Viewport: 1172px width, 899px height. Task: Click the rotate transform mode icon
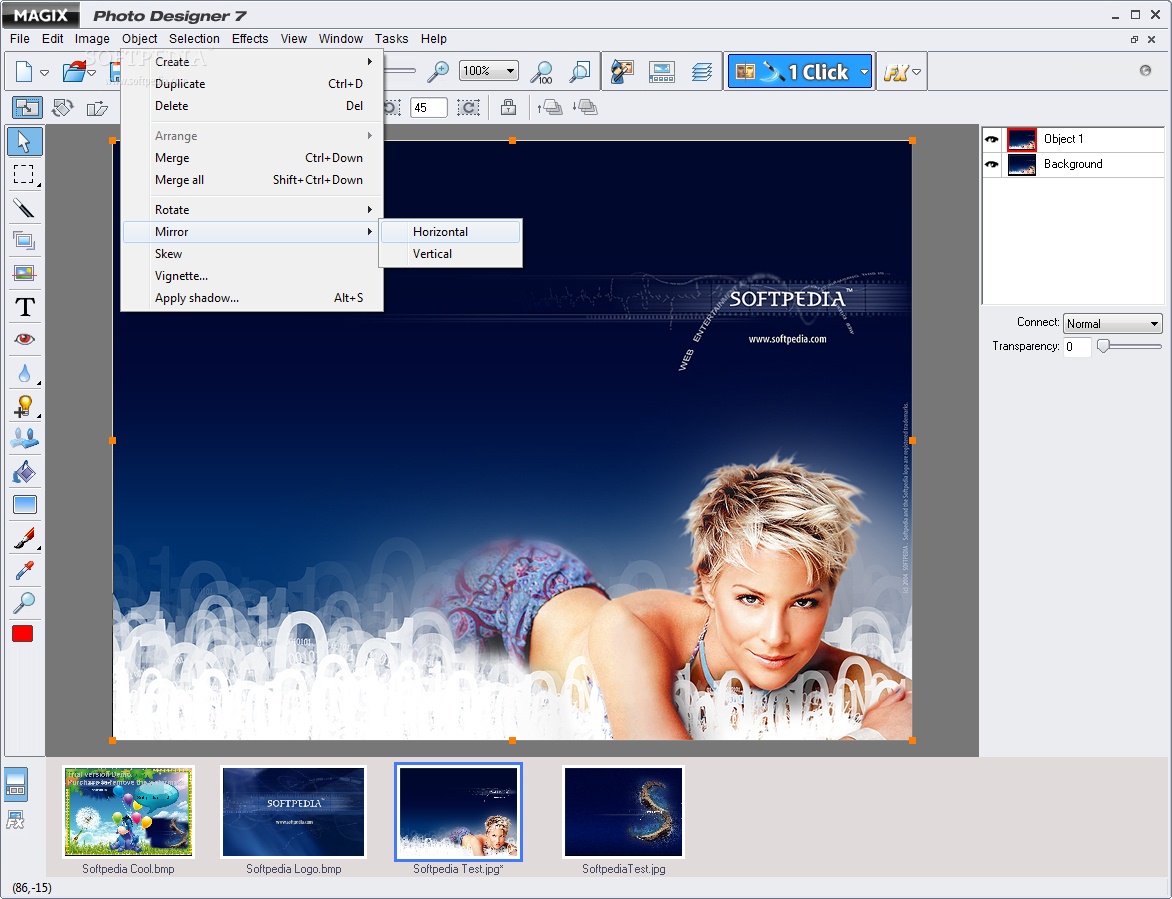pos(63,108)
